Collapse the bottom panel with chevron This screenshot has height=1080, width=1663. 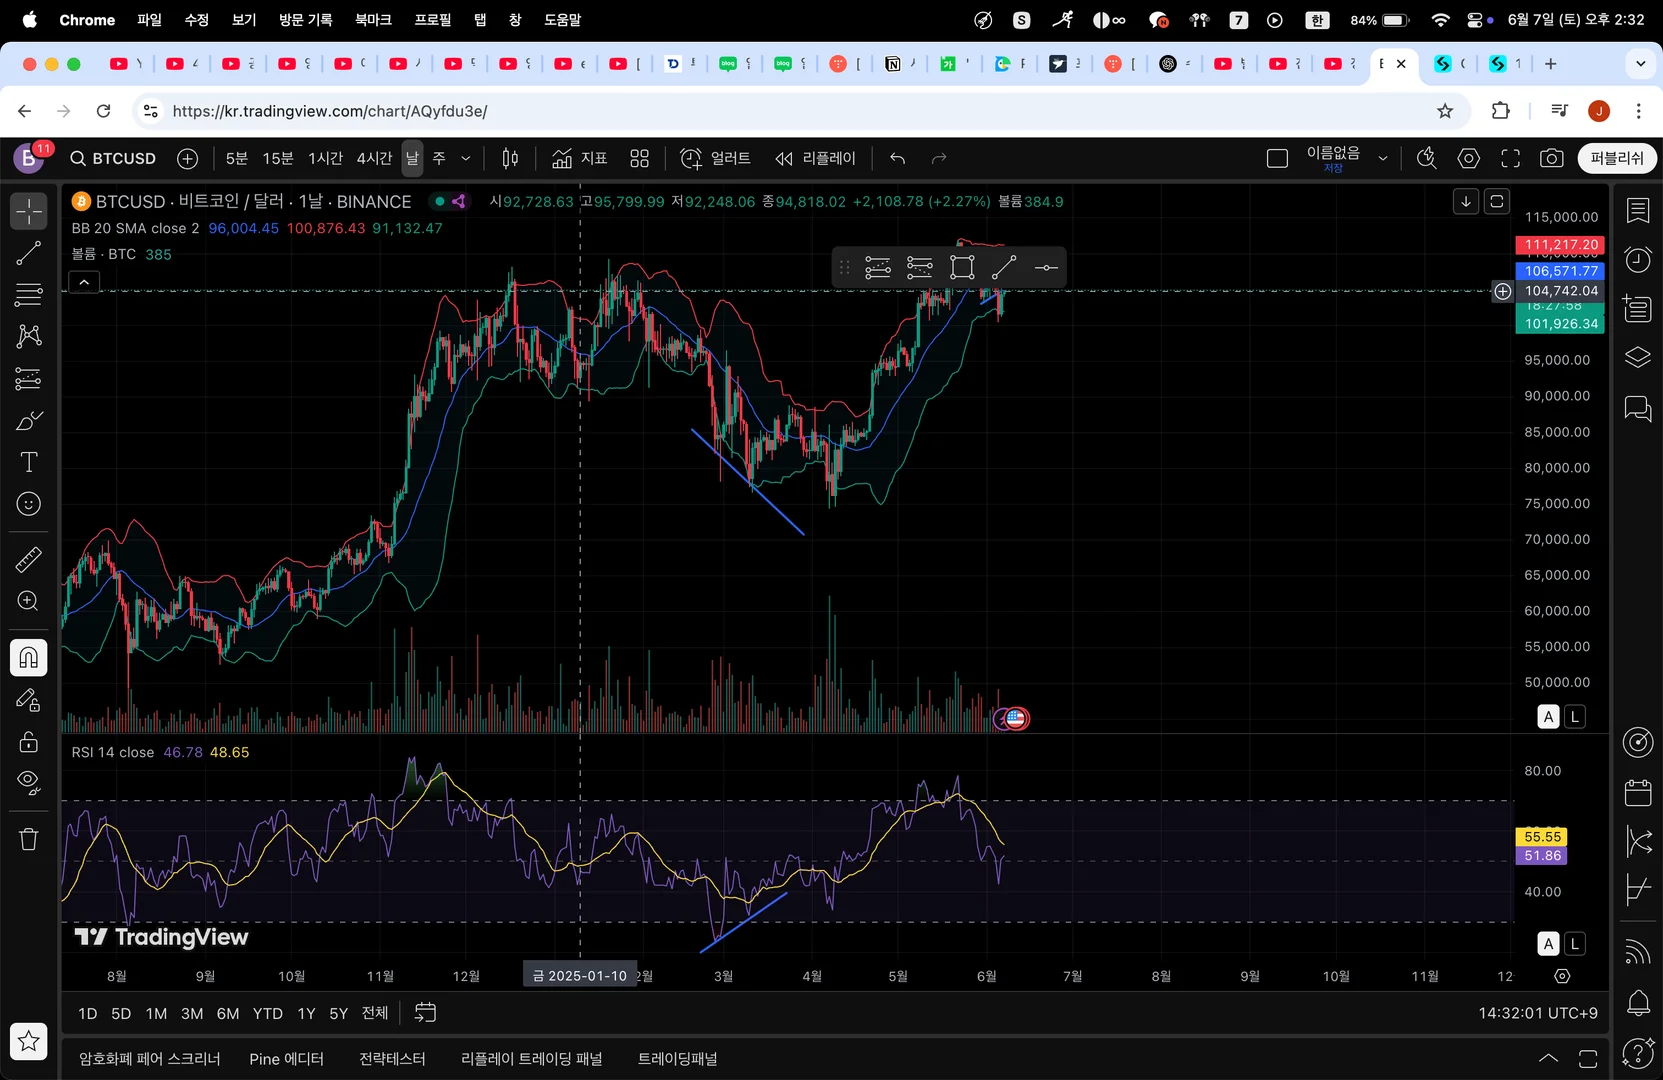tap(1548, 1059)
